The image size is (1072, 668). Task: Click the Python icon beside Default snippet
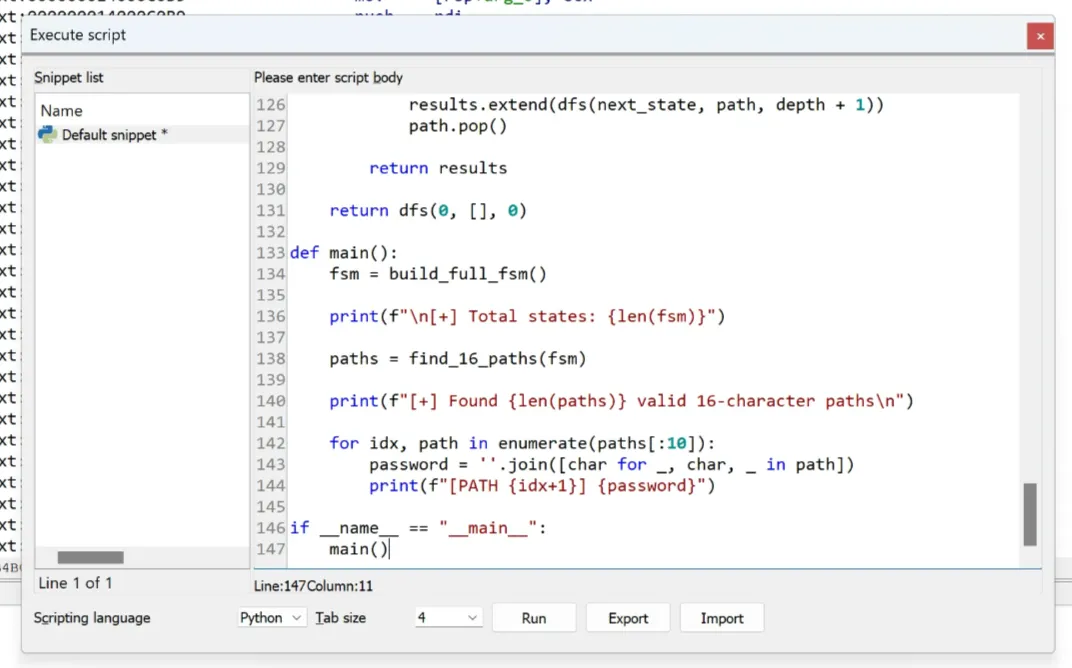click(48, 134)
